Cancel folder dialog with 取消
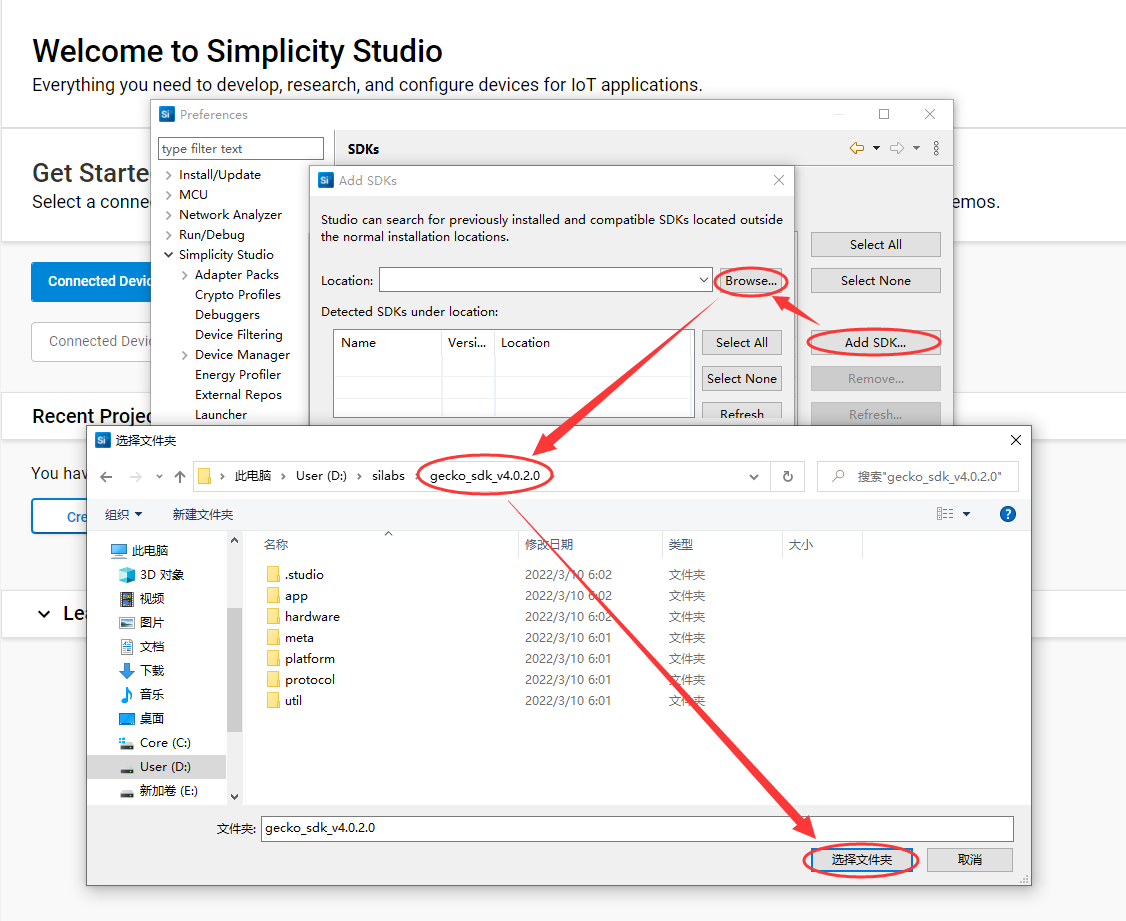The width and height of the screenshot is (1126, 921). tap(969, 859)
